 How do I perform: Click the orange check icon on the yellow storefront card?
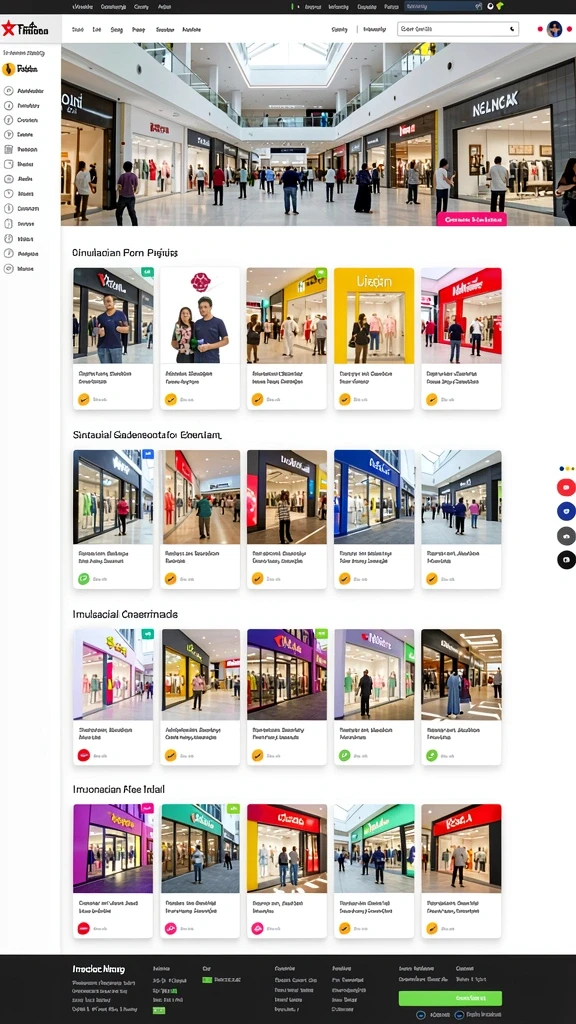click(x=344, y=399)
